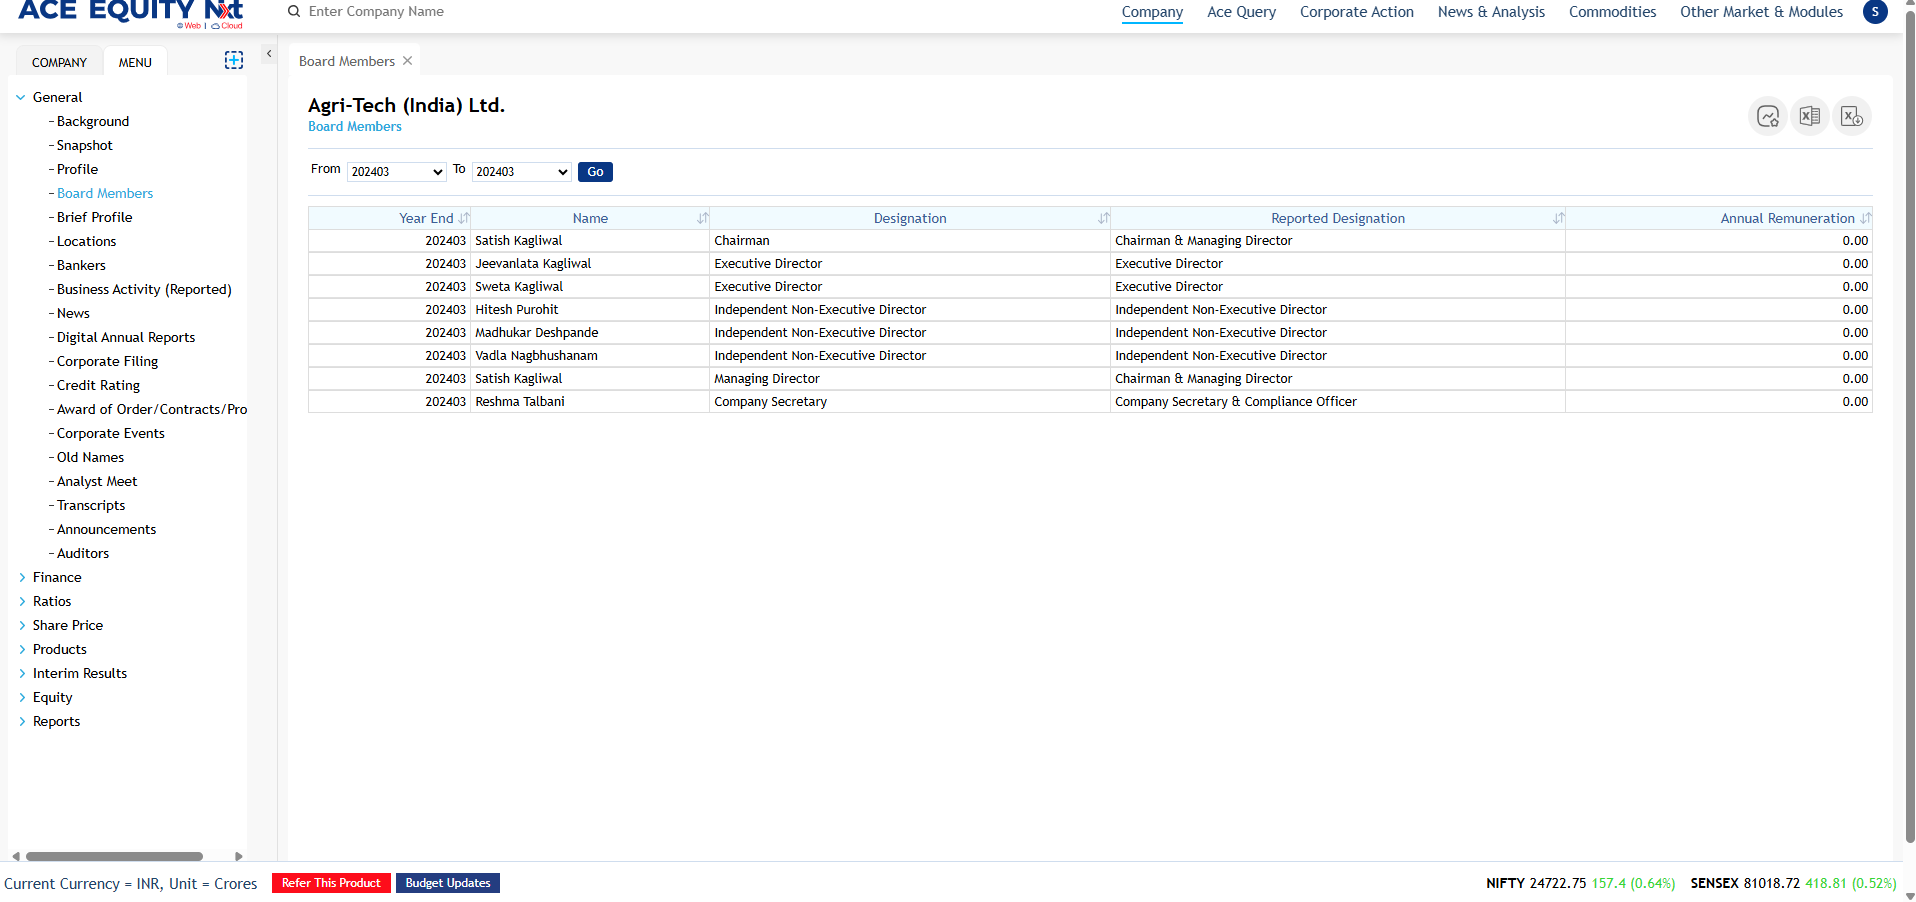
Task: Open the Excel export icon
Action: [x=1809, y=117]
